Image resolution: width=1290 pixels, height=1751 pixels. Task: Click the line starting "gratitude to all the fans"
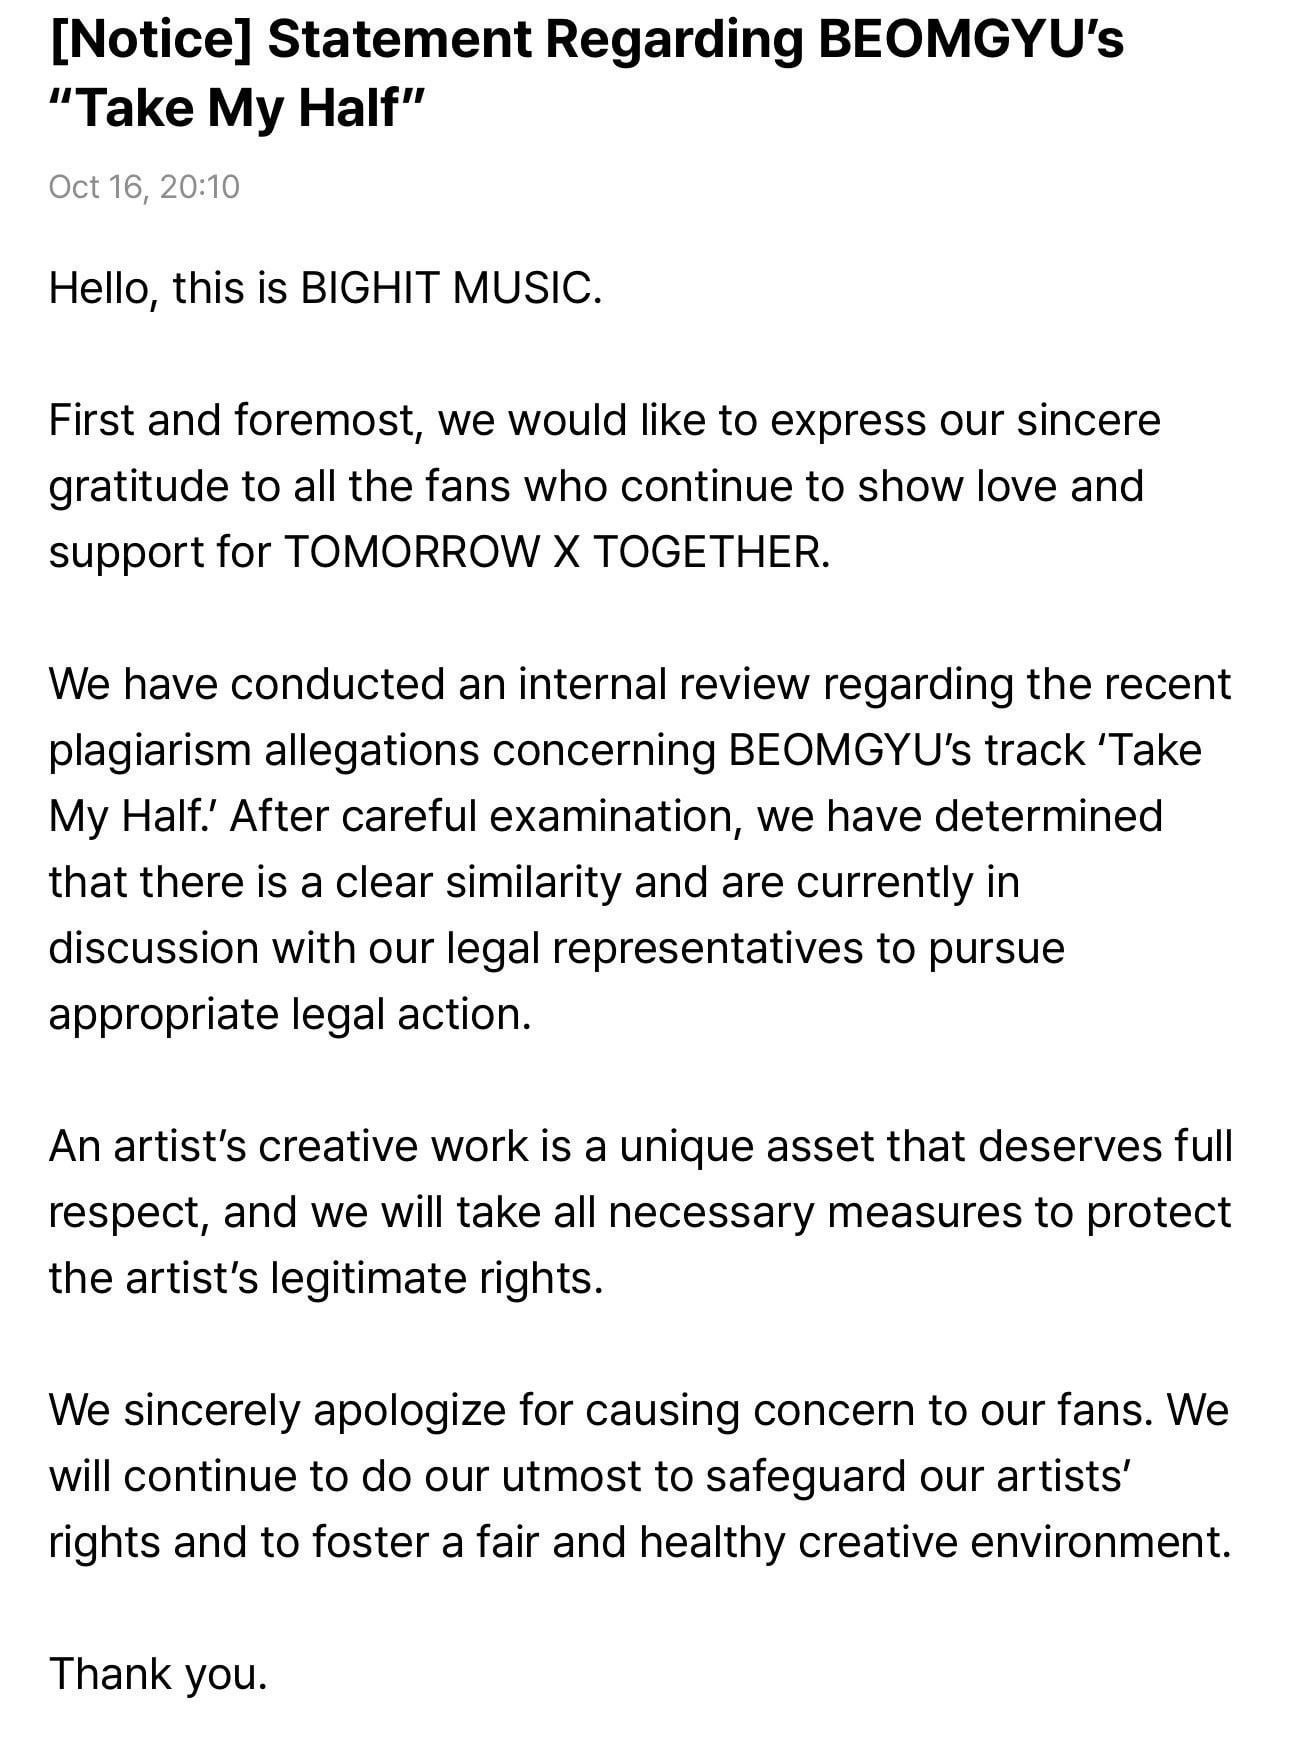click(x=595, y=486)
